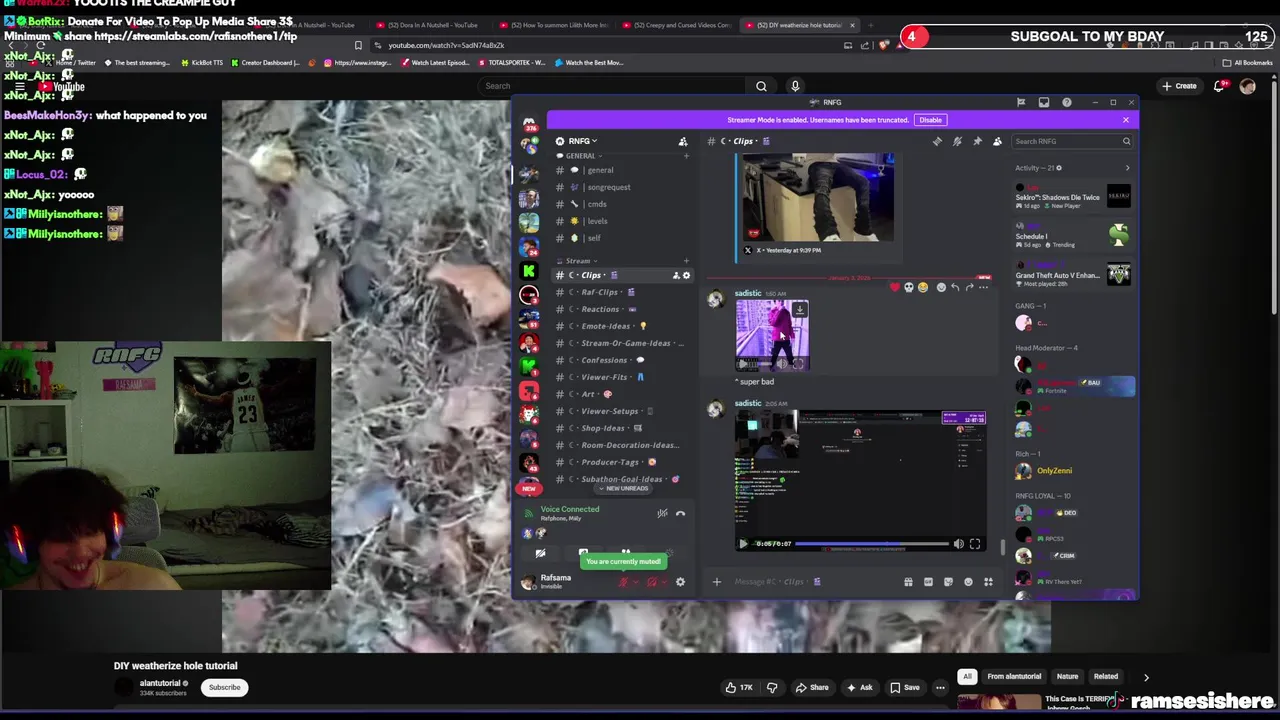Open the levels channel
Viewport: 1280px width, 720px height.
pos(622,221)
